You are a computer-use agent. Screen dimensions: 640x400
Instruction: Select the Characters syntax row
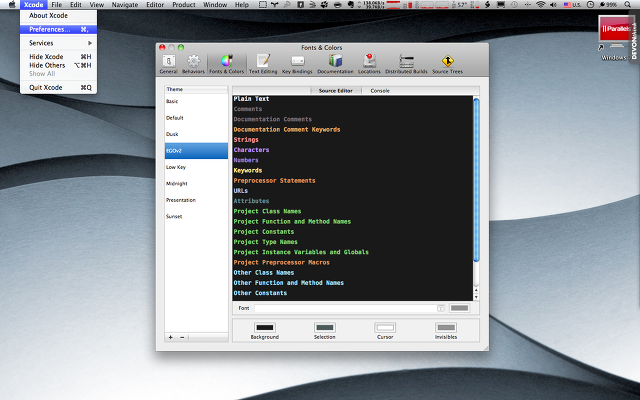click(x=353, y=150)
